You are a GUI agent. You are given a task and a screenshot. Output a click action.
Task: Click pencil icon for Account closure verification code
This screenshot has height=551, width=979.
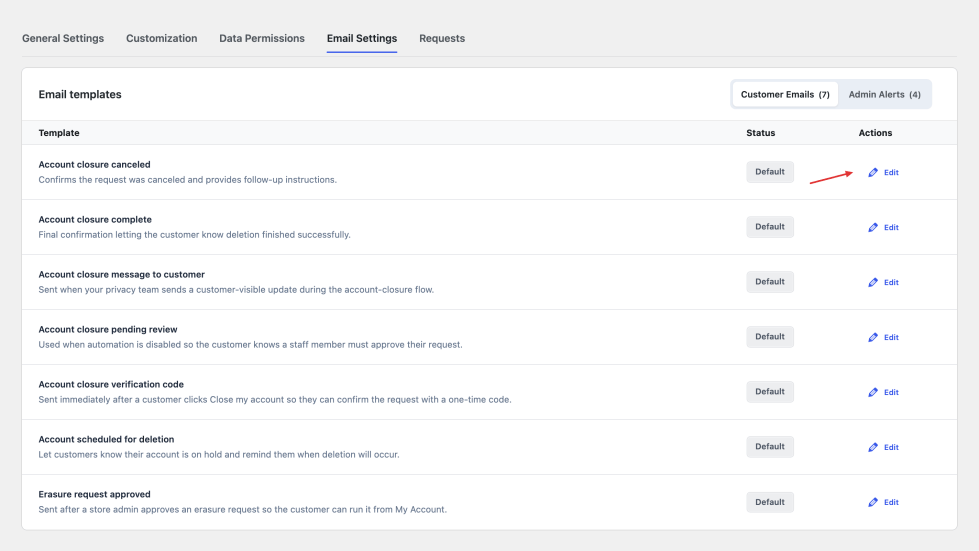point(873,392)
